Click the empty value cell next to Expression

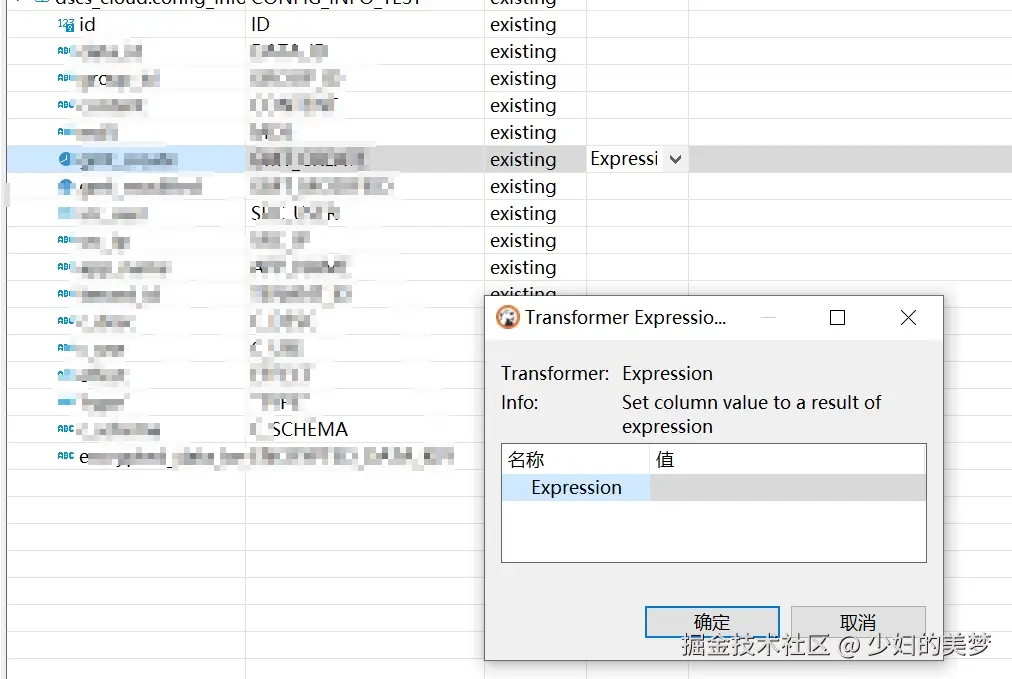(x=787, y=488)
